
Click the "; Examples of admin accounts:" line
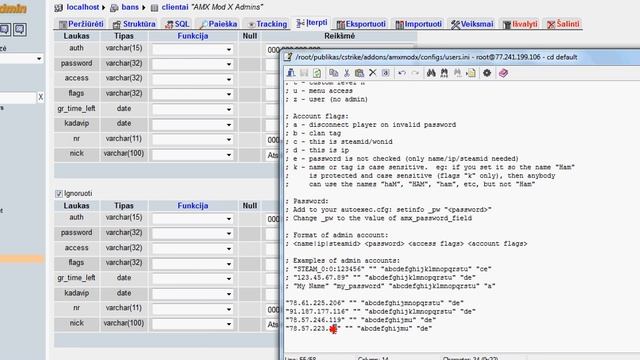pos(342,260)
